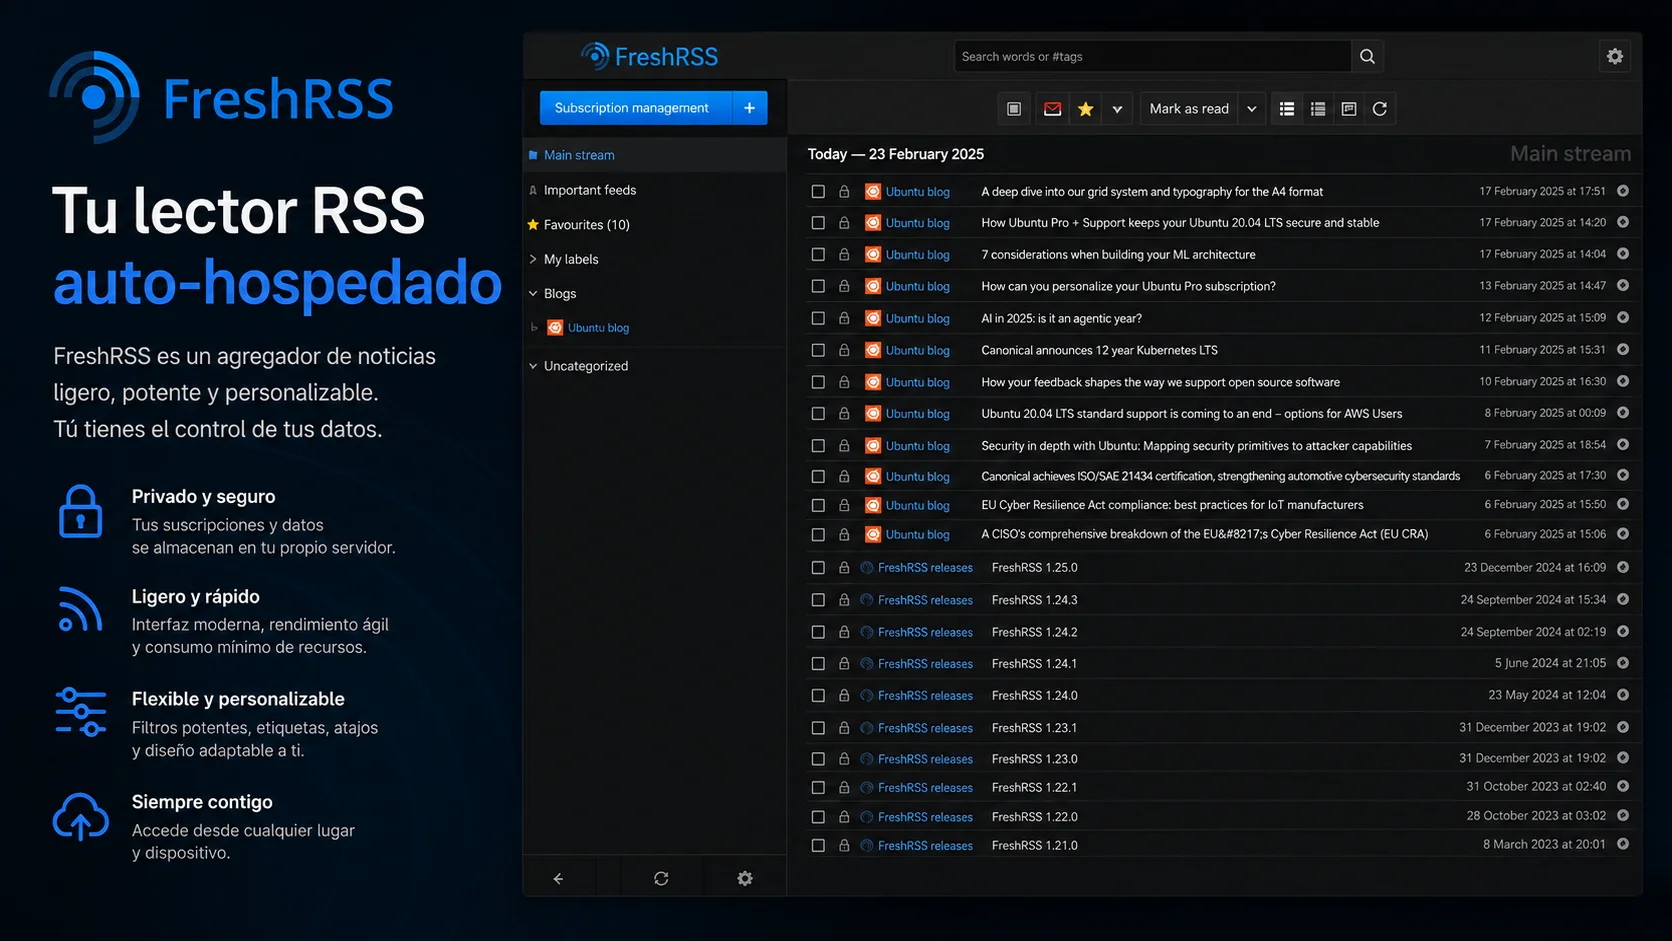Select the Ubuntu blog feed under Blogs
1672x941 pixels.
tap(598, 328)
